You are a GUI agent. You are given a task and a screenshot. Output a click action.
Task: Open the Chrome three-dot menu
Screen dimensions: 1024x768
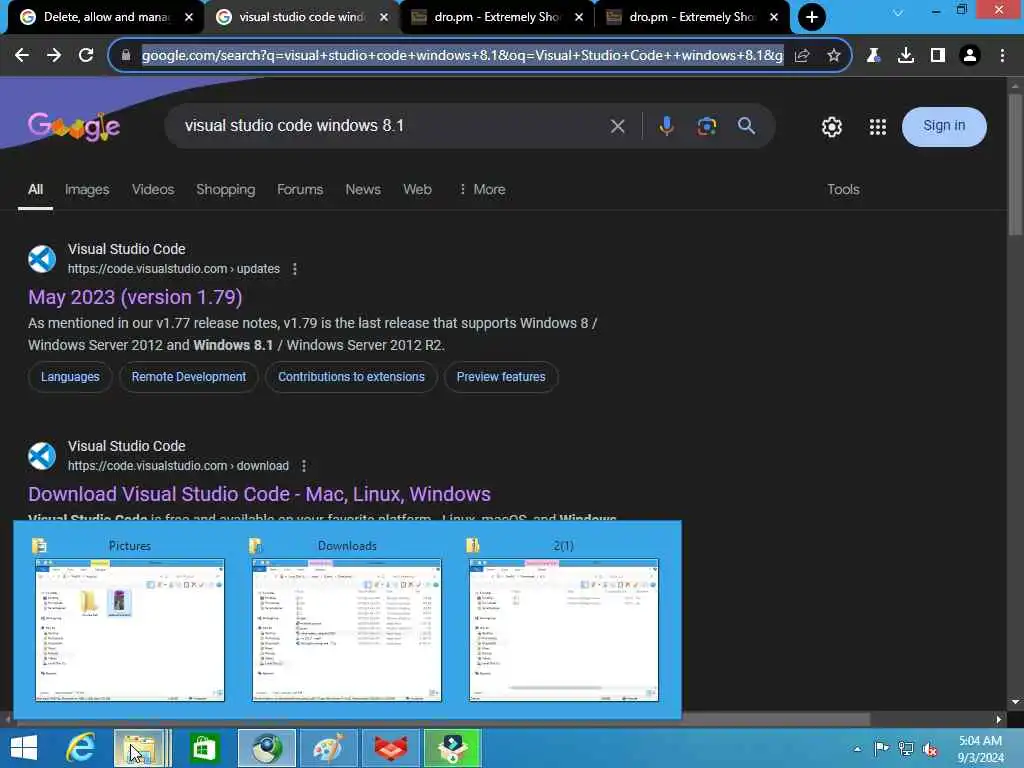[x=1002, y=56]
